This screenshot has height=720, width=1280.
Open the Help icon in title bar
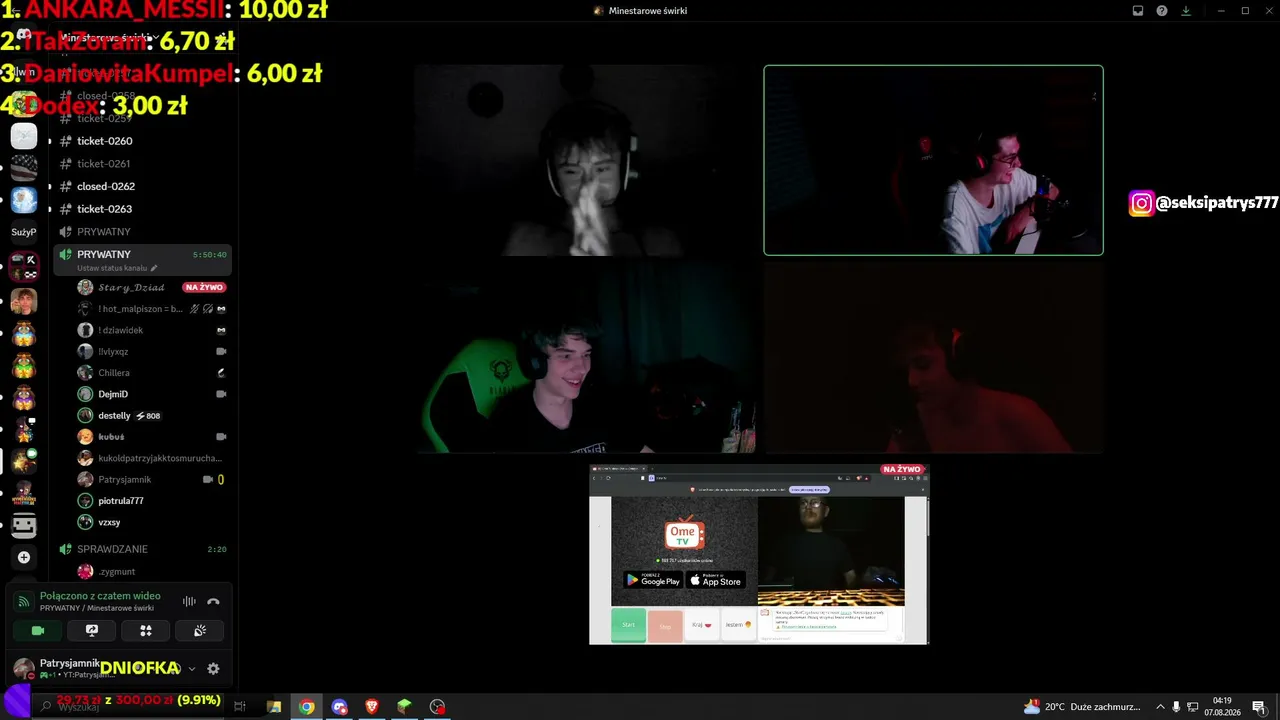(1162, 11)
